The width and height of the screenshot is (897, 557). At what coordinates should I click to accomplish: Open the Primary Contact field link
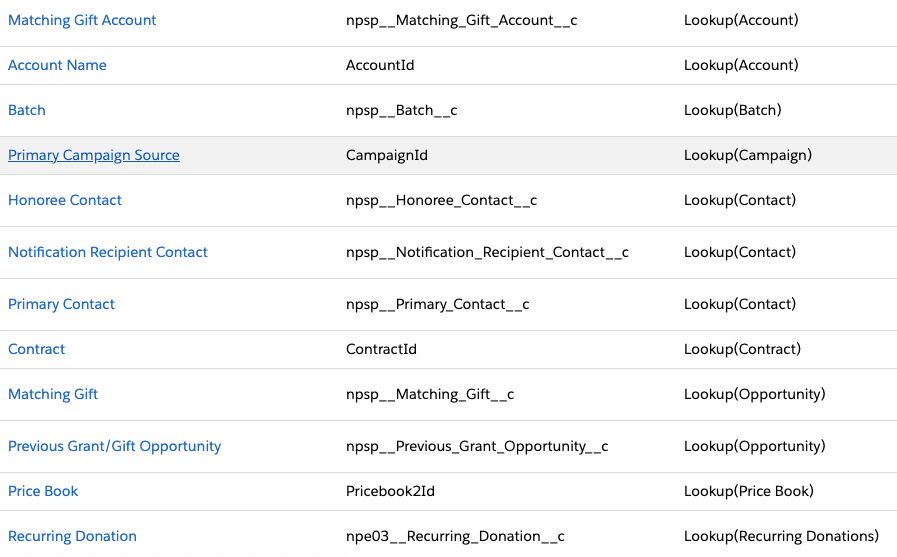click(x=61, y=304)
